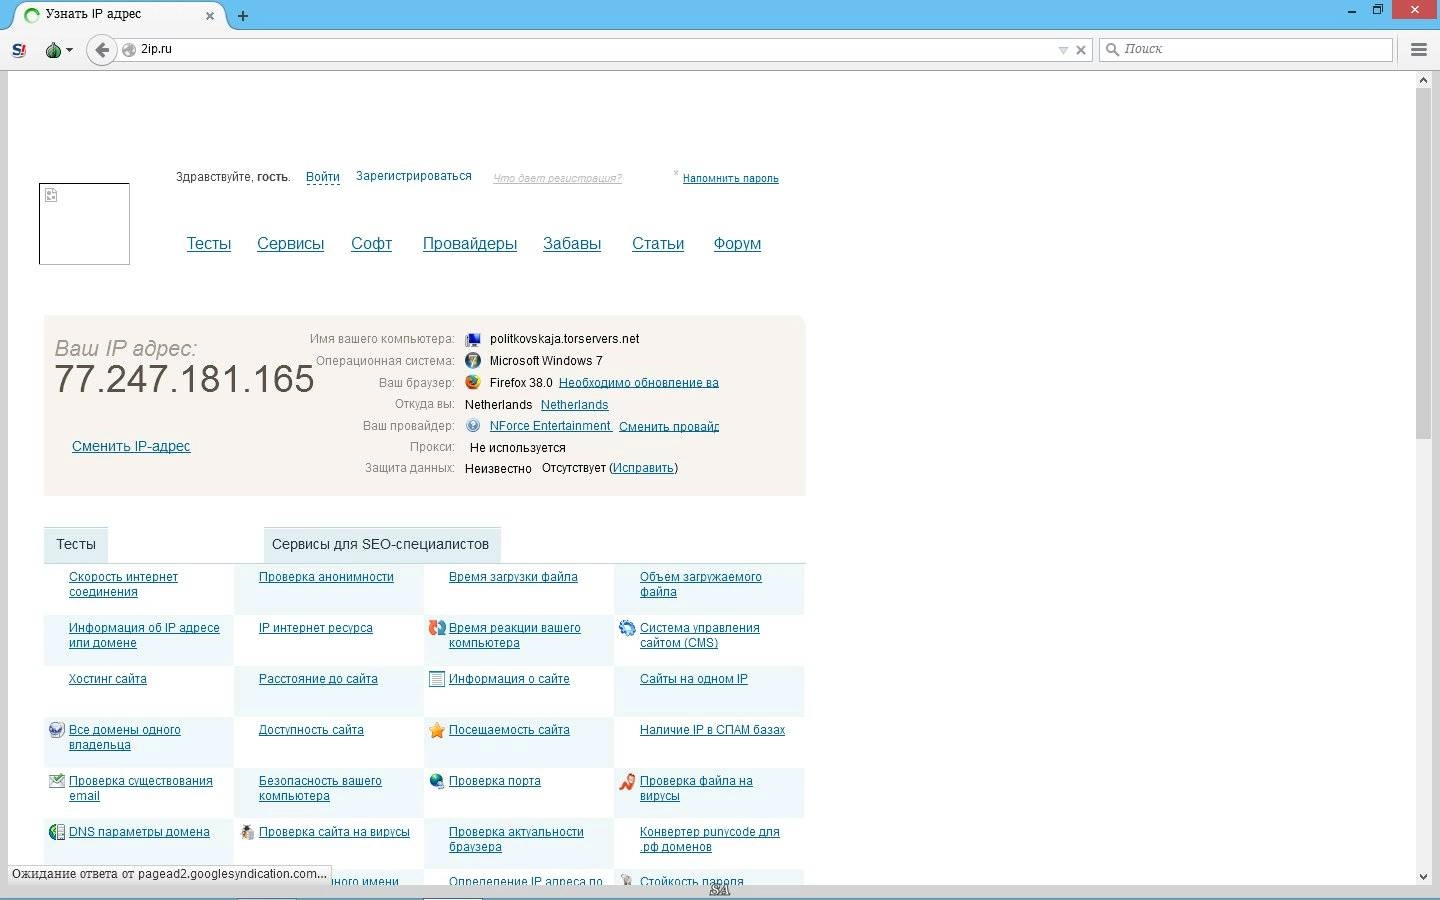1440x900 pixels.
Task: Open Конвертер punycode link
Action: 709,839
